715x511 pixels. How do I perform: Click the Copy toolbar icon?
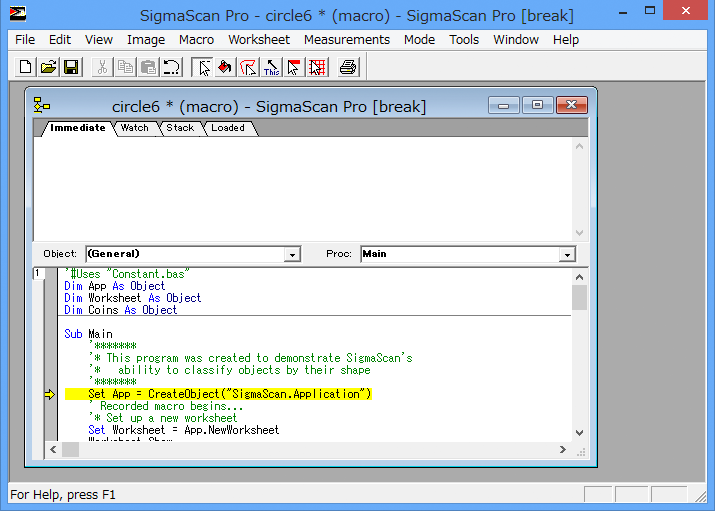click(125, 67)
